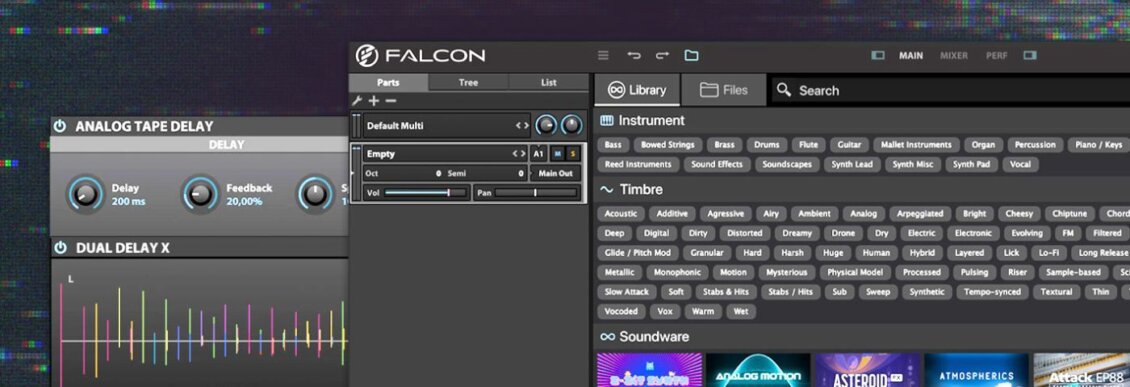This screenshot has width=1130, height=387.
Task: Toggle the left sidebar panel icon
Action: (878, 55)
